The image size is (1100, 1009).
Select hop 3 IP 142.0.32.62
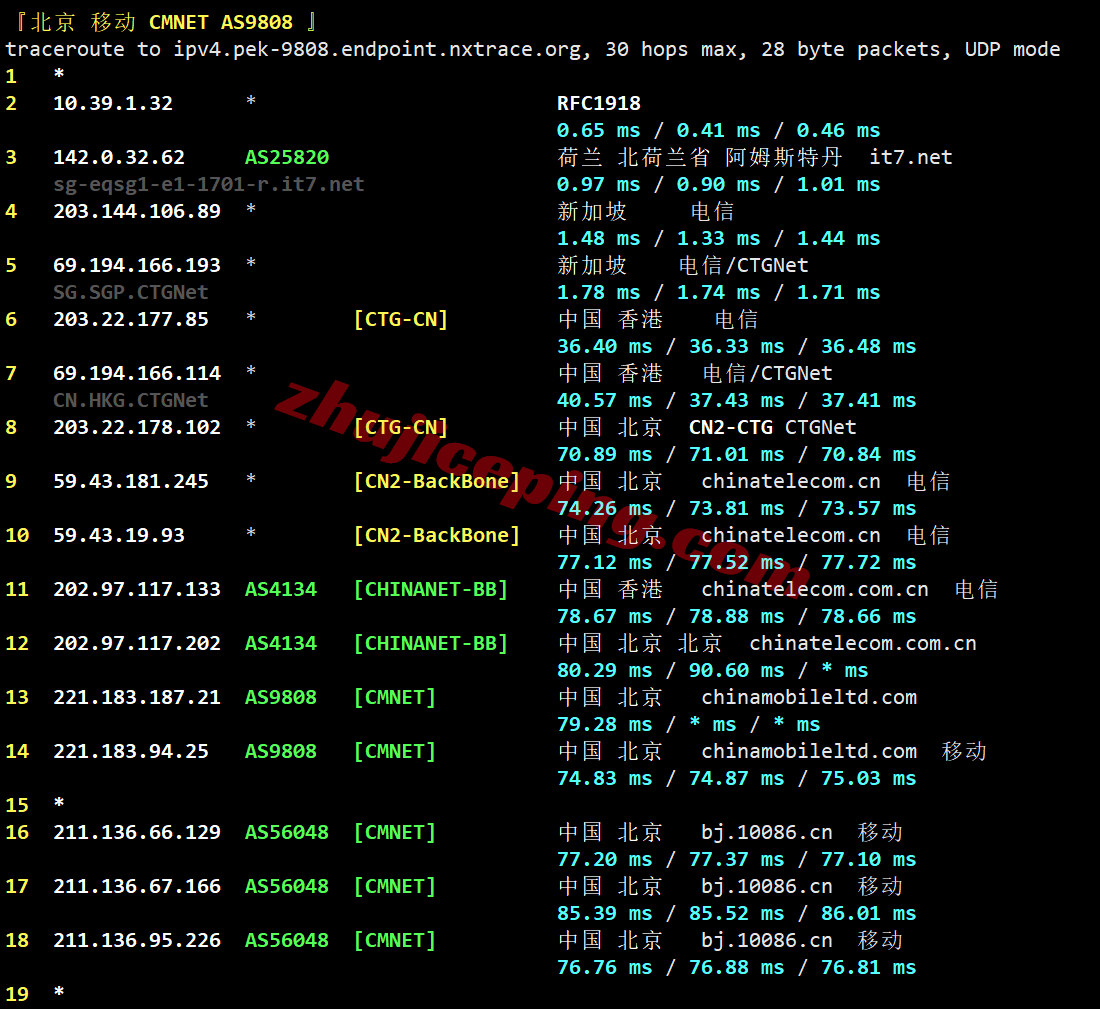[x=119, y=157]
